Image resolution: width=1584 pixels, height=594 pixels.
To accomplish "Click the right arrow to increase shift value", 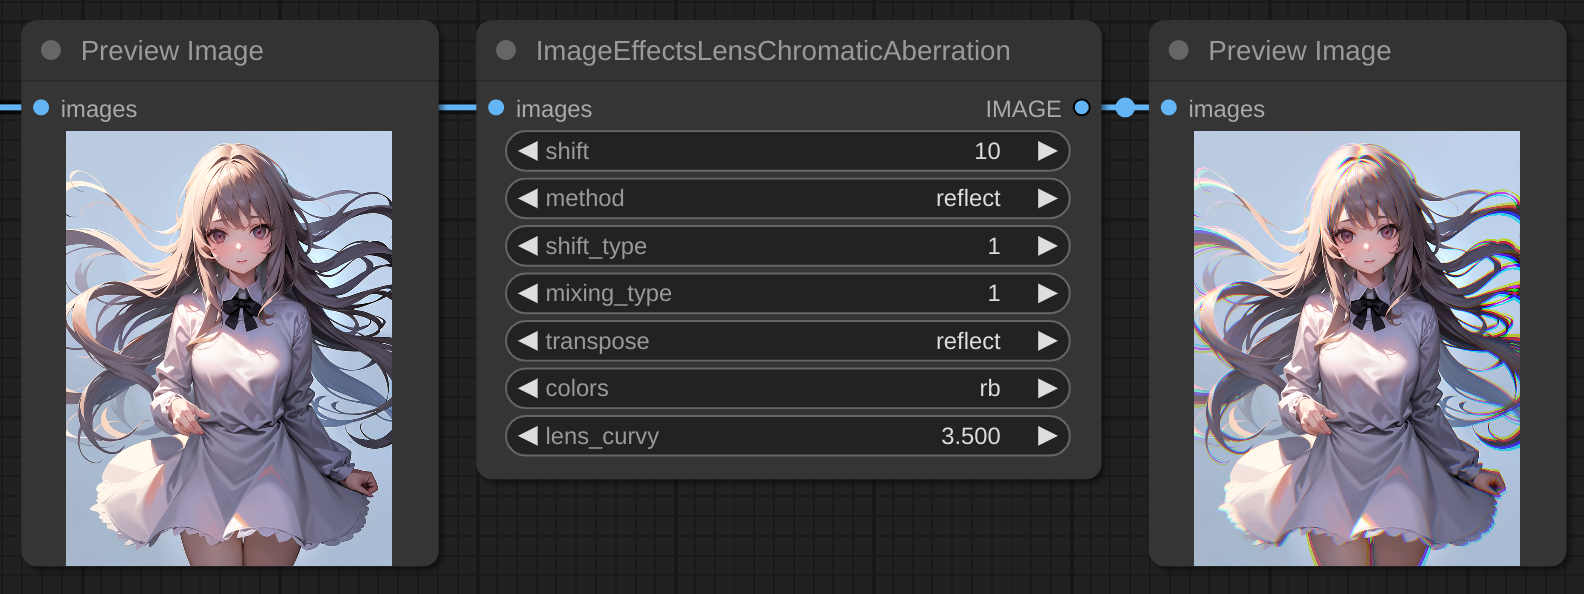I will pyautogui.click(x=1047, y=151).
